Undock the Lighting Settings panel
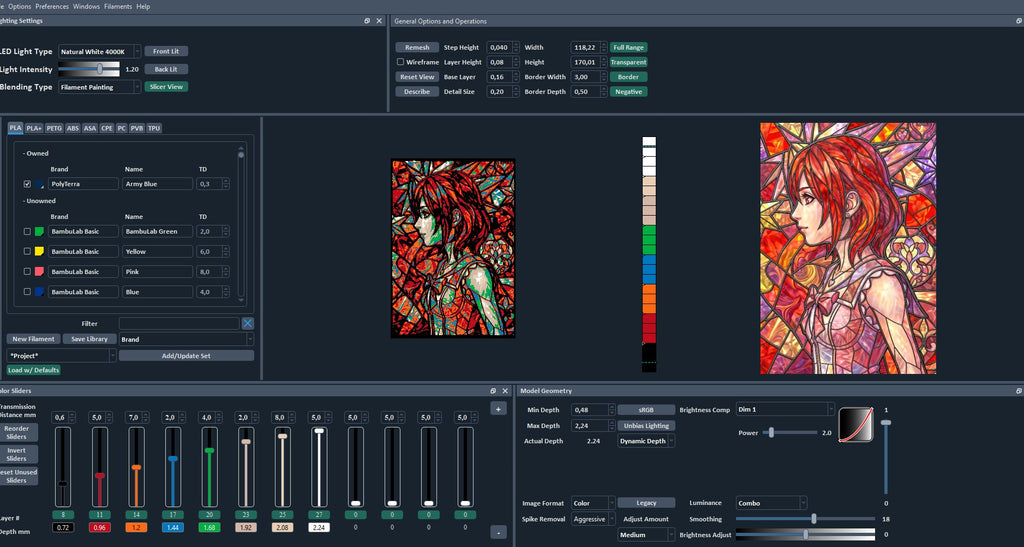The image size is (1024, 547). (x=367, y=21)
